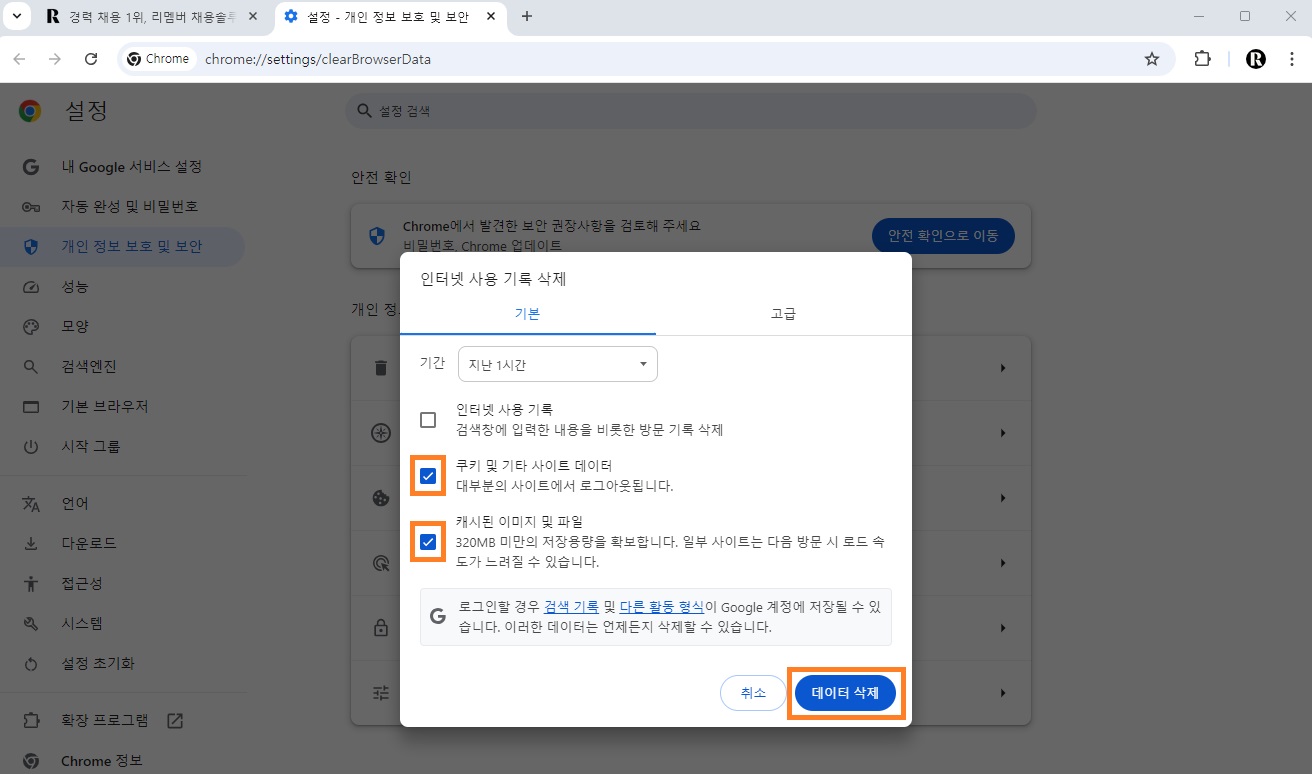
Task: Click the Chrome logo beside 설정 title
Action: pos(30,111)
